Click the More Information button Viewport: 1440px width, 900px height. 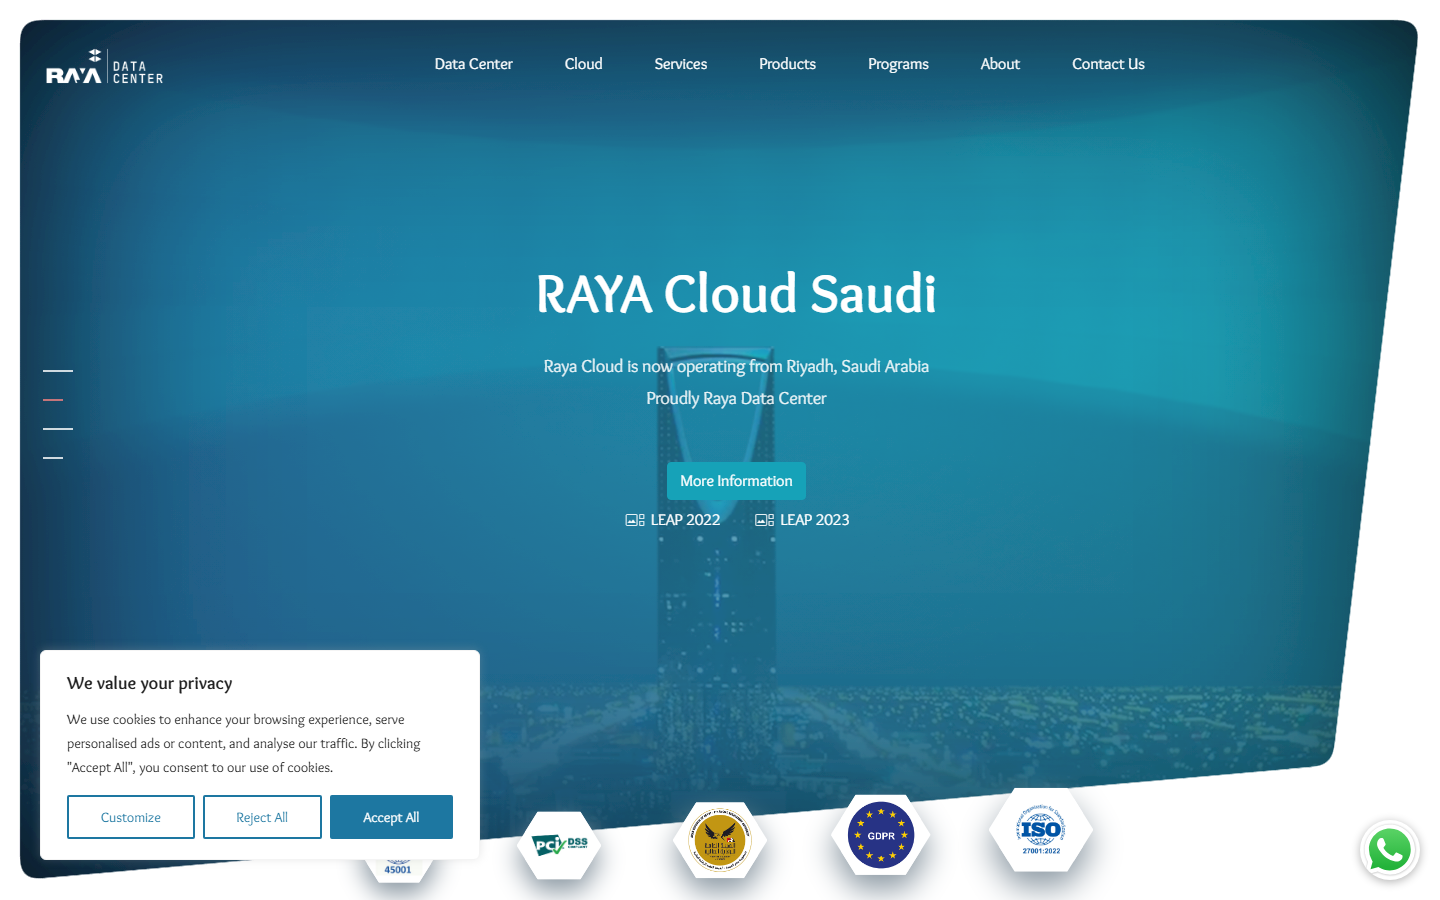[x=736, y=481]
